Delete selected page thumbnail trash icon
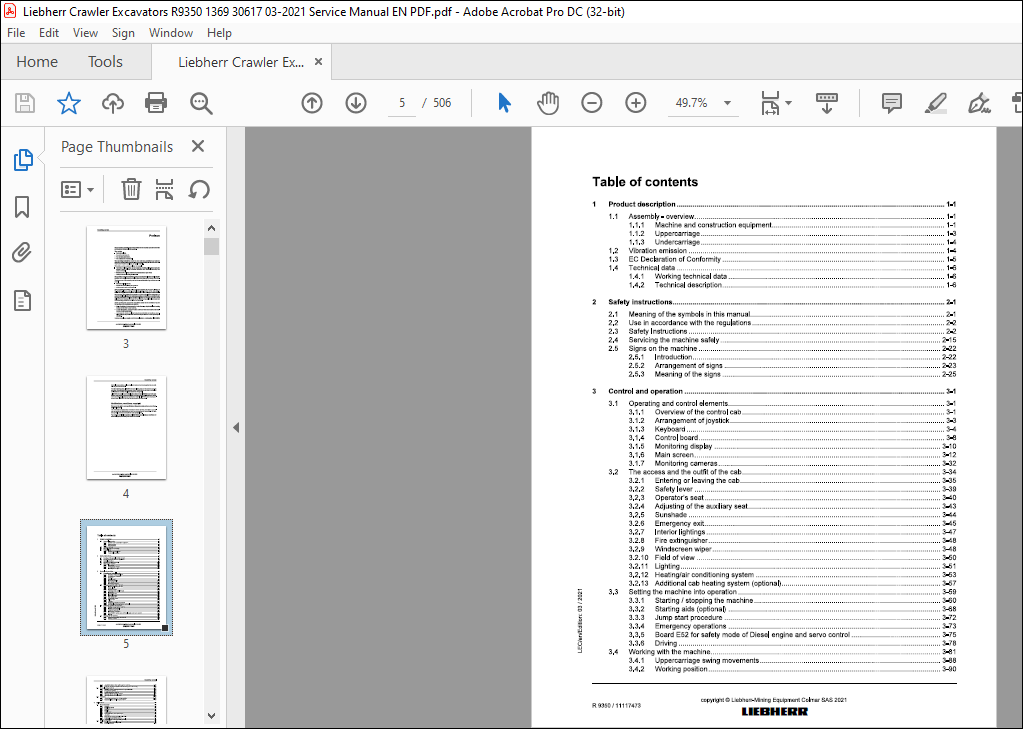 (x=131, y=190)
